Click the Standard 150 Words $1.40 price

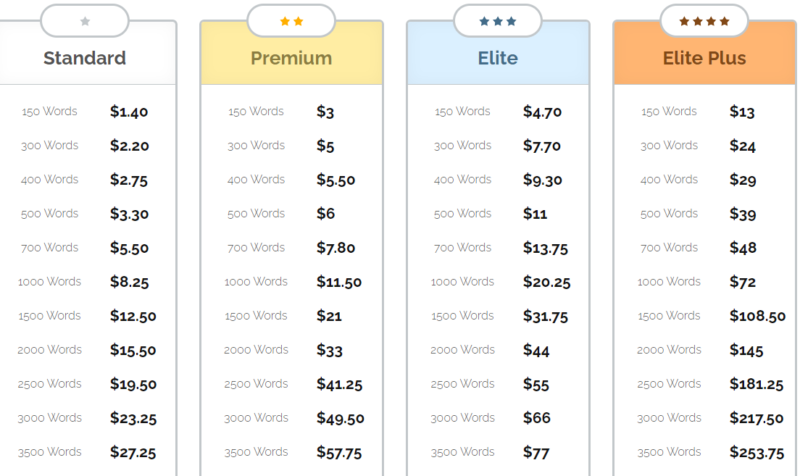click(x=129, y=112)
